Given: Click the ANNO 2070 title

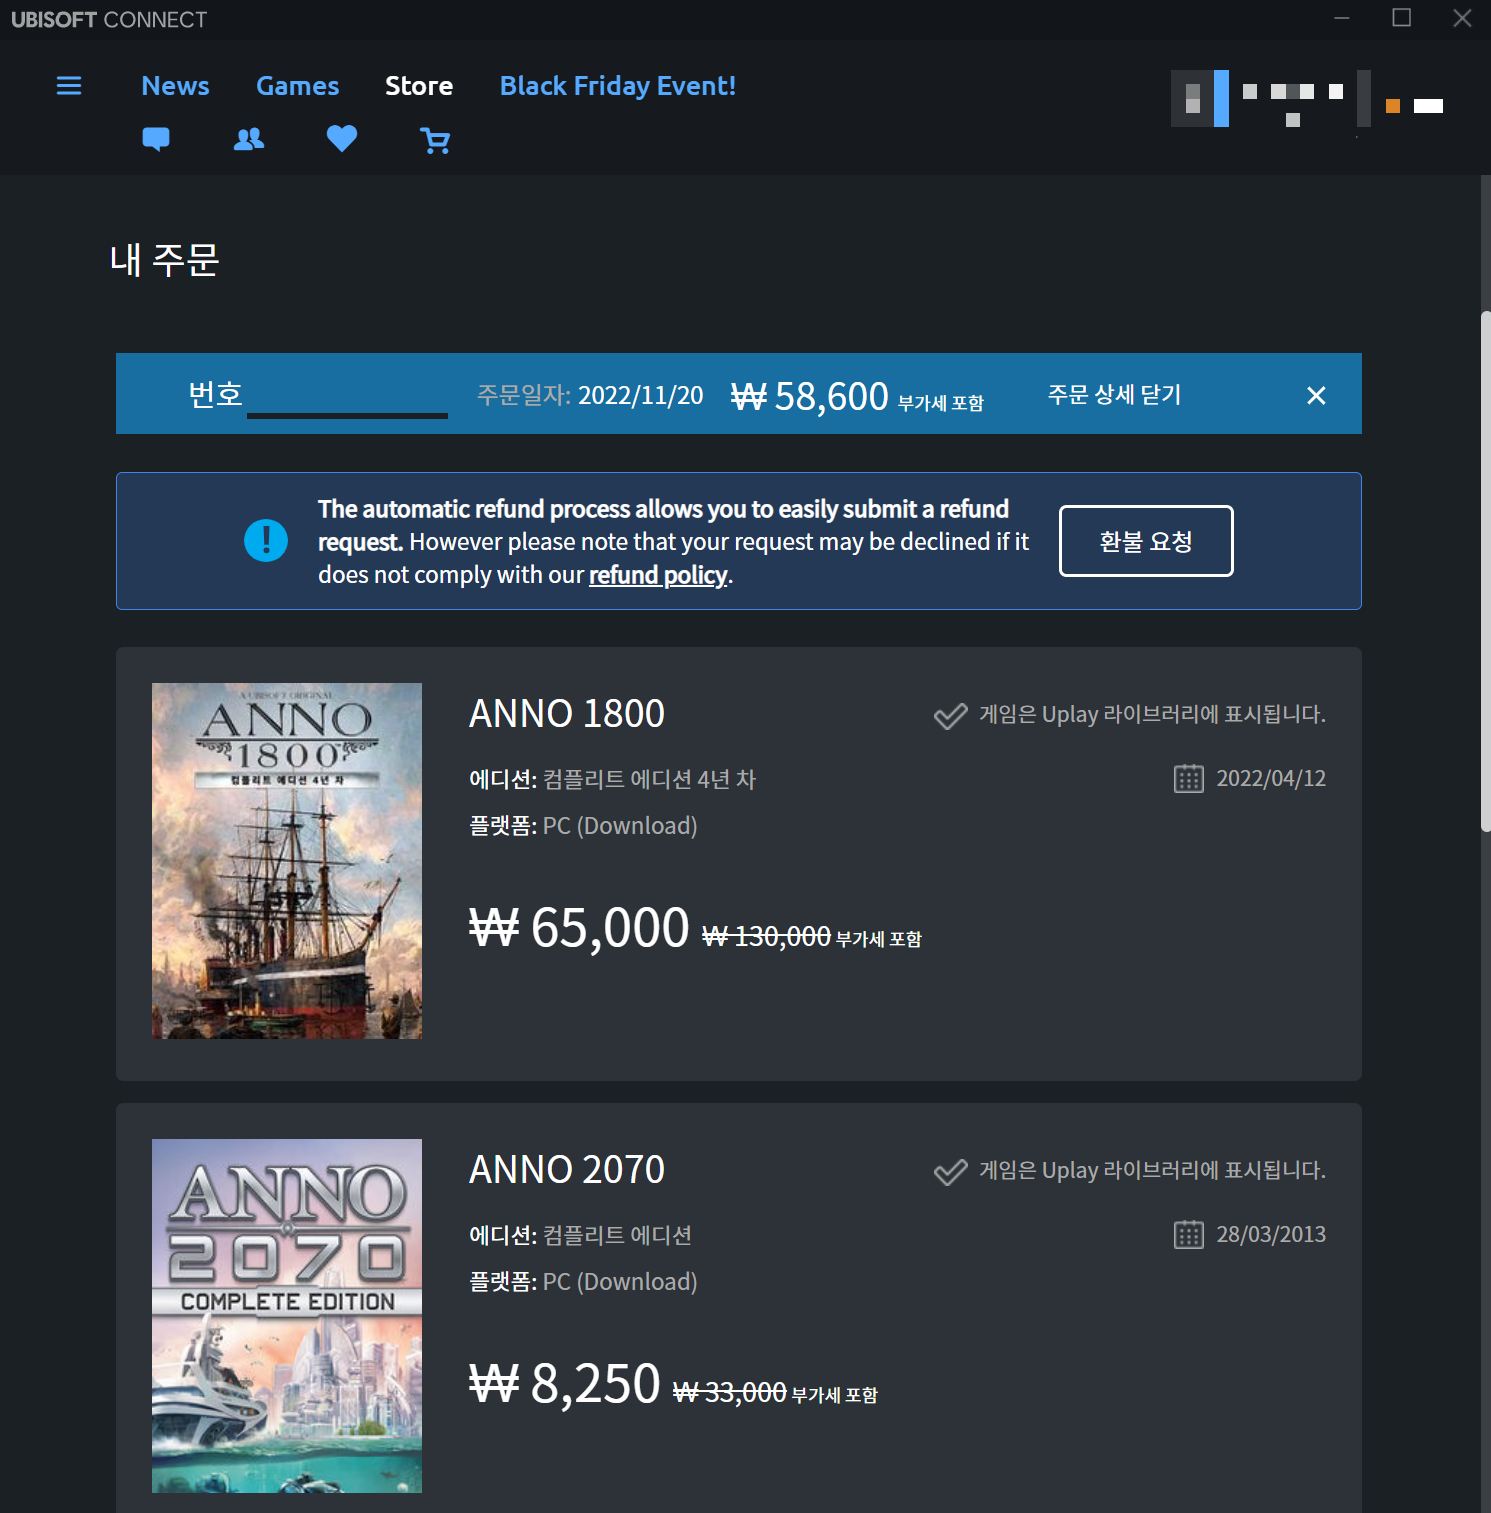Looking at the screenshot, I should (567, 1170).
